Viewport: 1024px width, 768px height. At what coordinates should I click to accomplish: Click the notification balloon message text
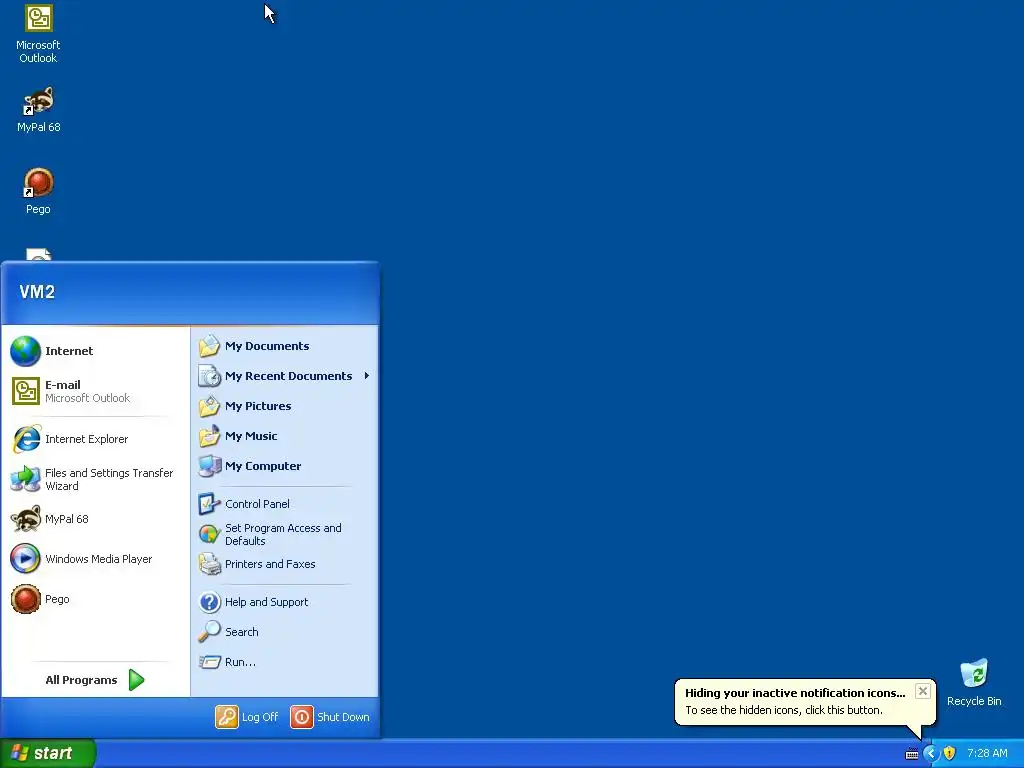784,711
